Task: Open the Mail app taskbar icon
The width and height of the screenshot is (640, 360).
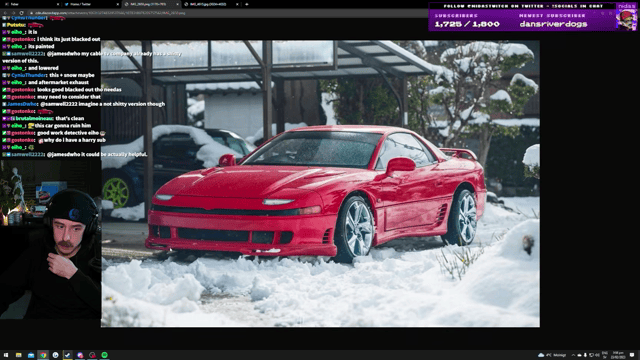Action: 31,355
